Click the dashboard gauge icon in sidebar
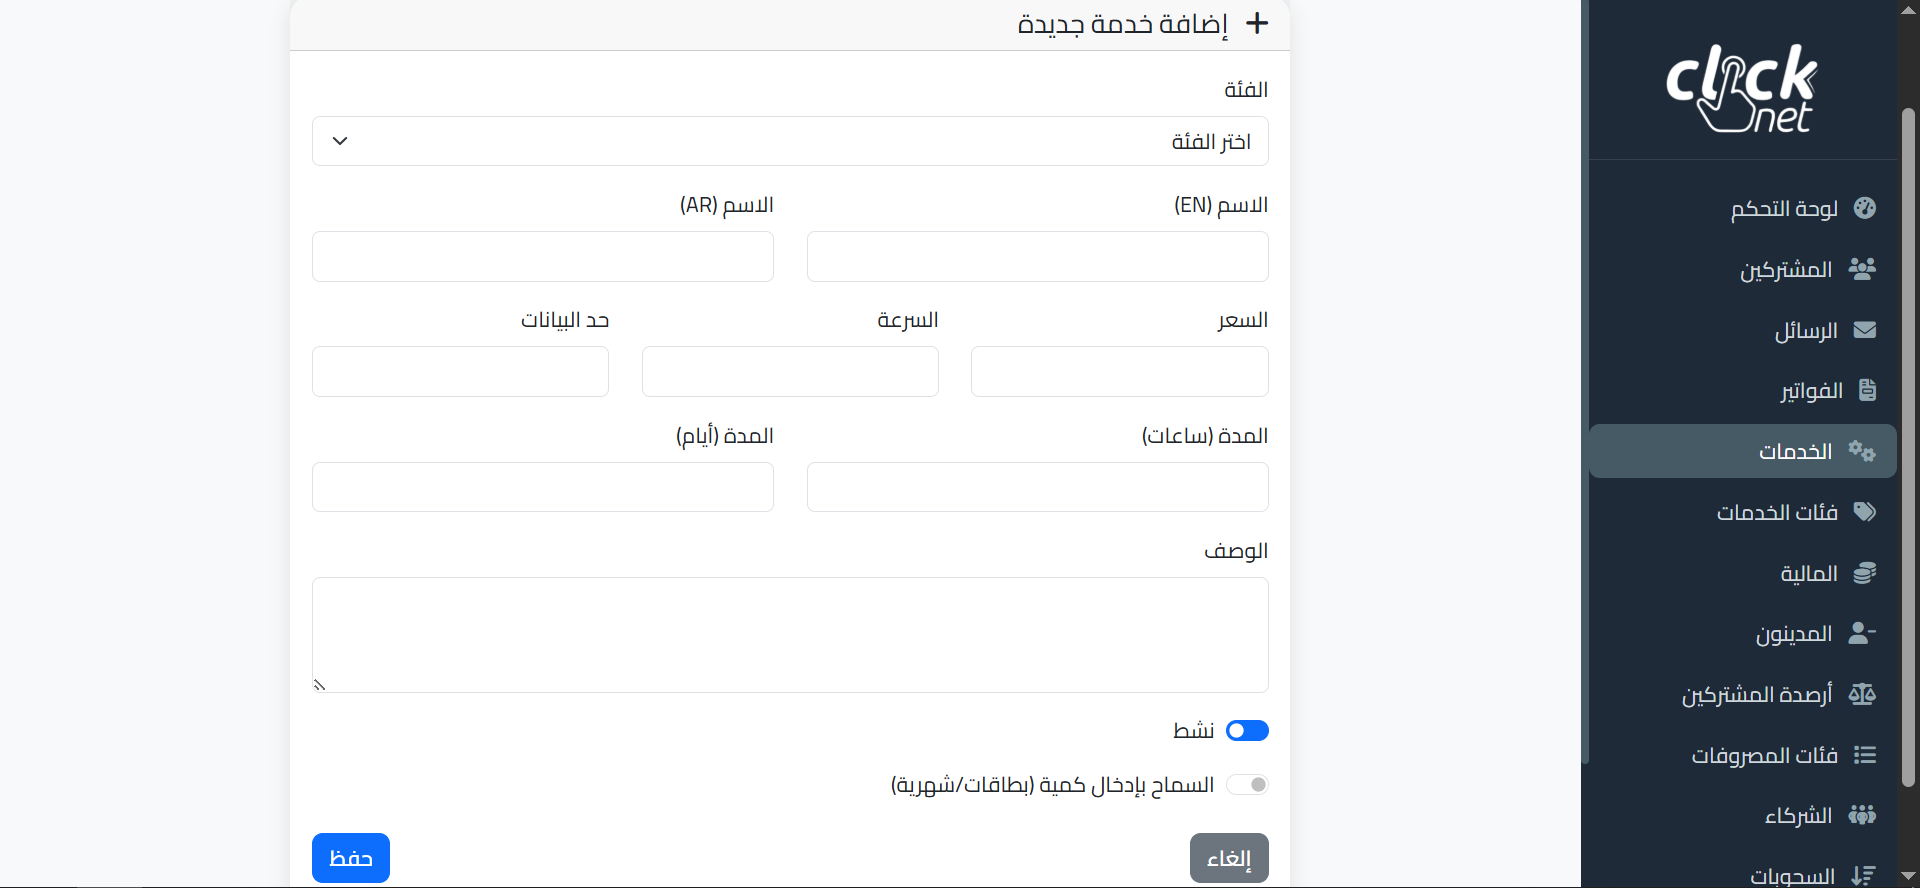This screenshot has width=1920, height=888. [x=1864, y=208]
